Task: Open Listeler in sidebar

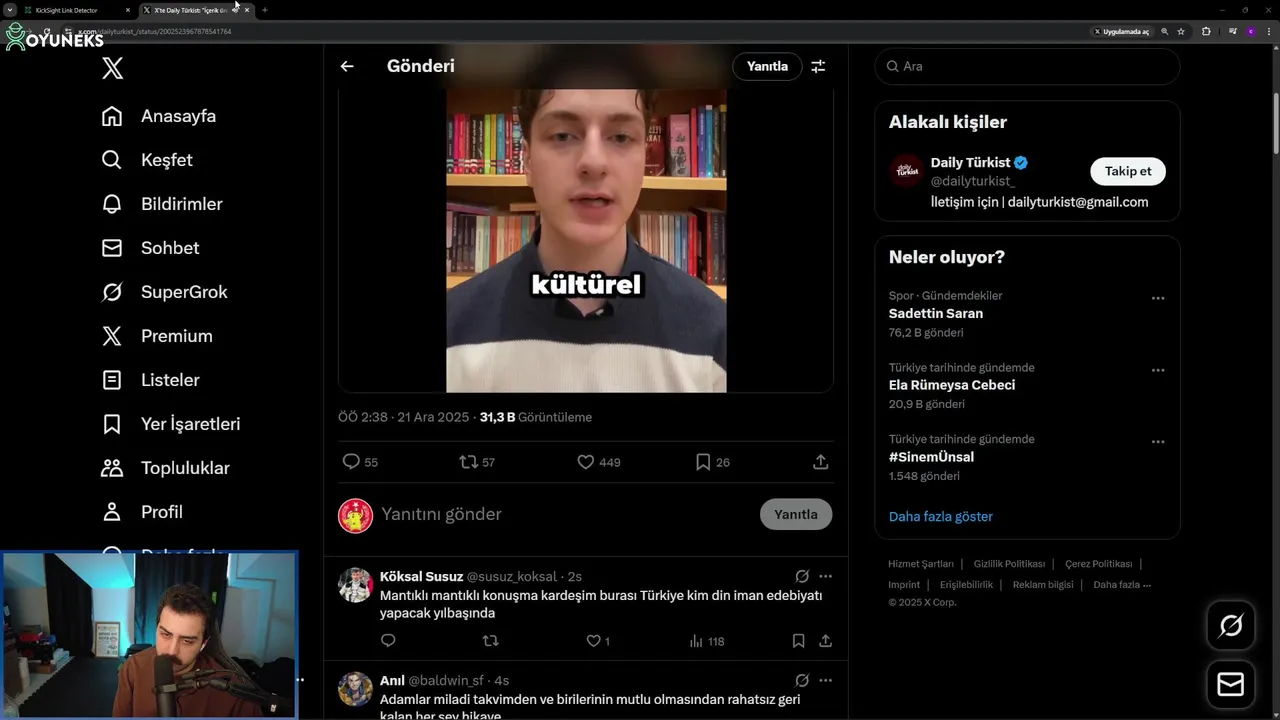Action: (x=150, y=380)
